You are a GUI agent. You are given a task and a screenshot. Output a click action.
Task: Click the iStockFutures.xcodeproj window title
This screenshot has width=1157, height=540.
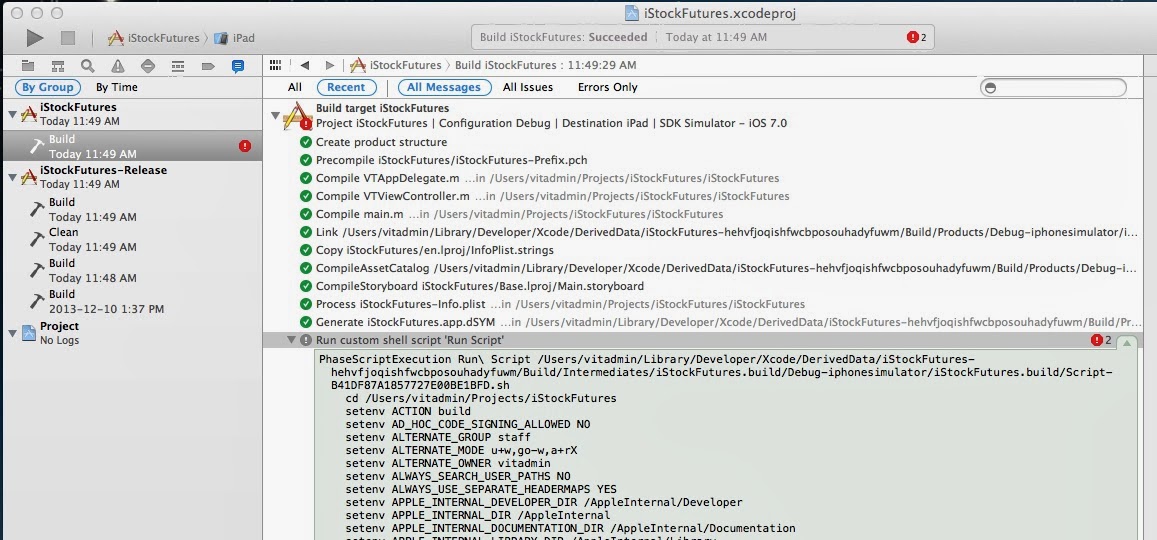coord(720,13)
